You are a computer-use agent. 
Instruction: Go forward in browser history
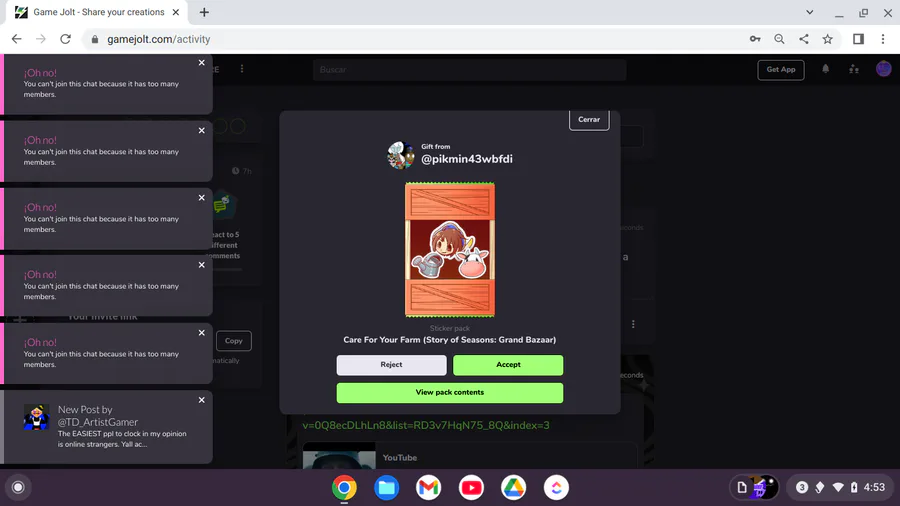coord(41,39)
